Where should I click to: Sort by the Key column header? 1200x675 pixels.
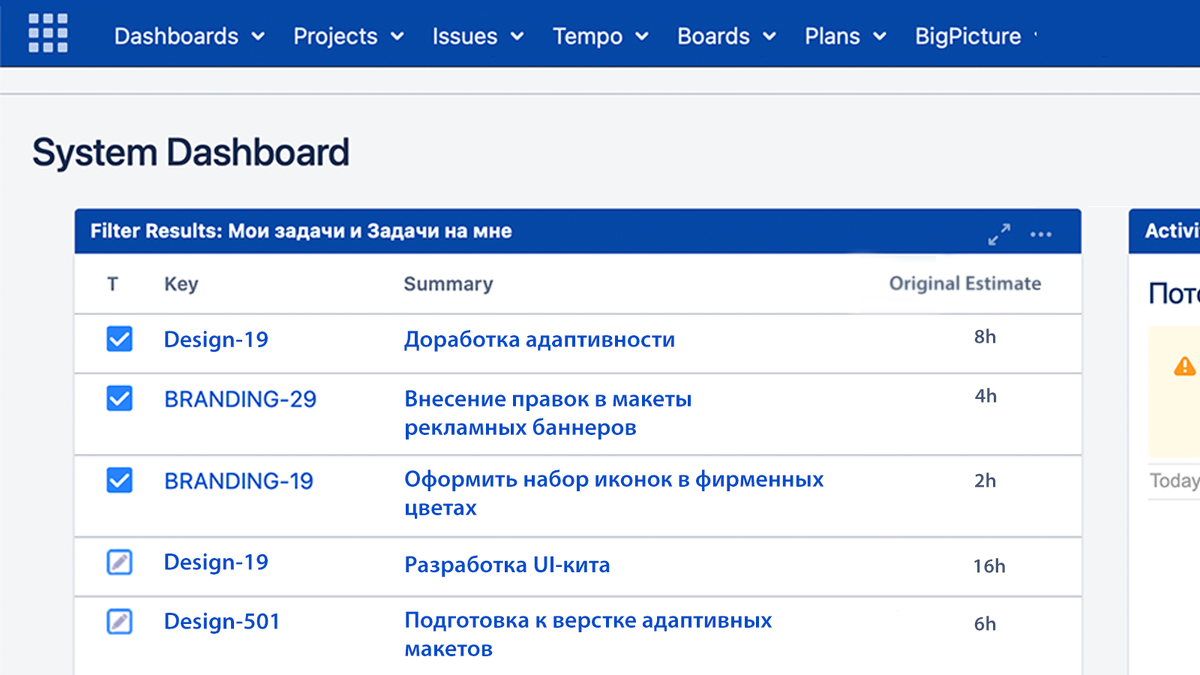click(181, 284)
